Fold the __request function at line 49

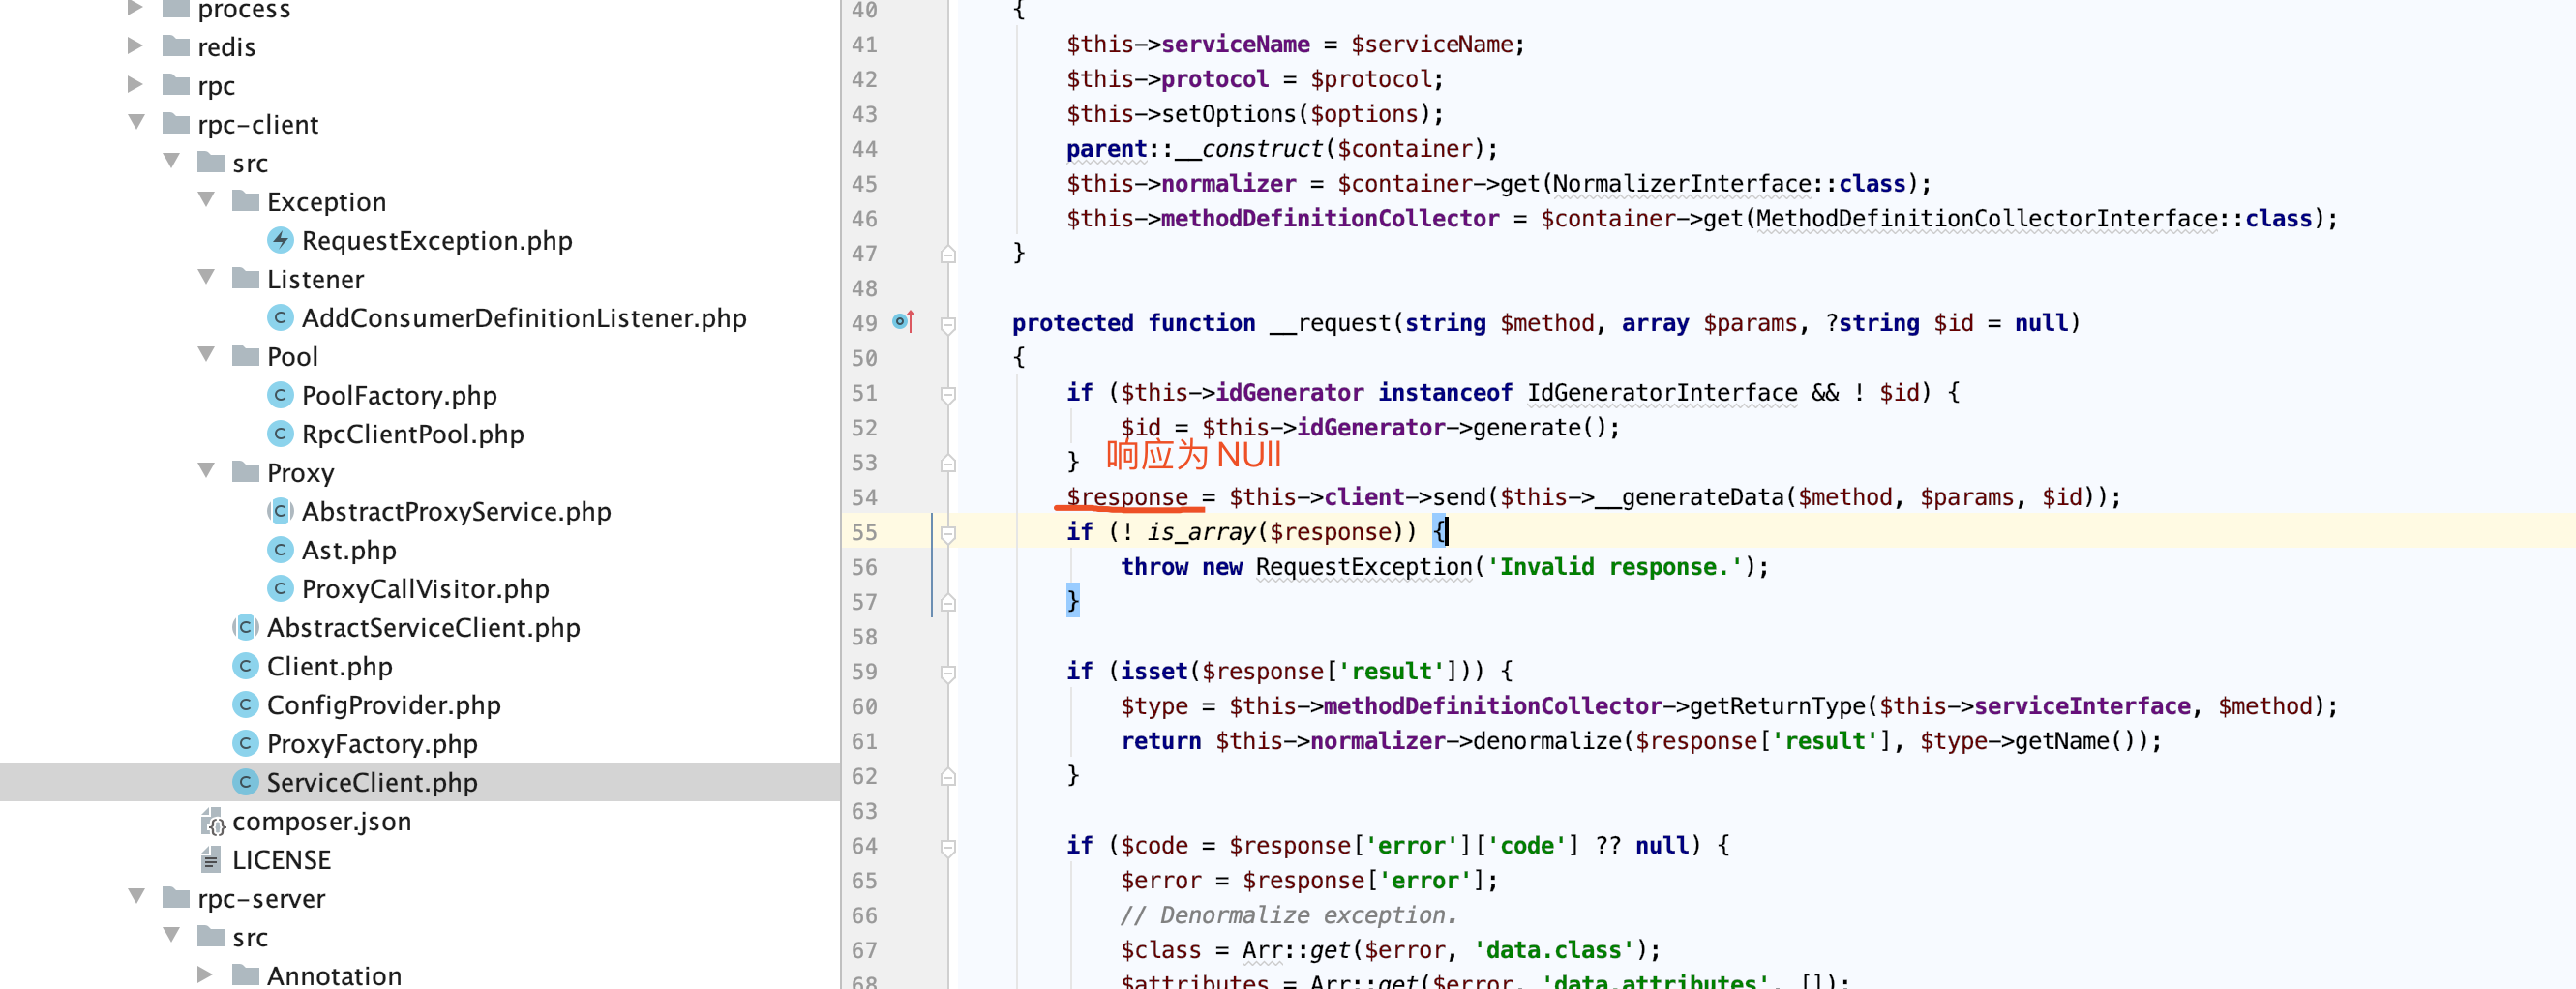[x=948, y=324]
